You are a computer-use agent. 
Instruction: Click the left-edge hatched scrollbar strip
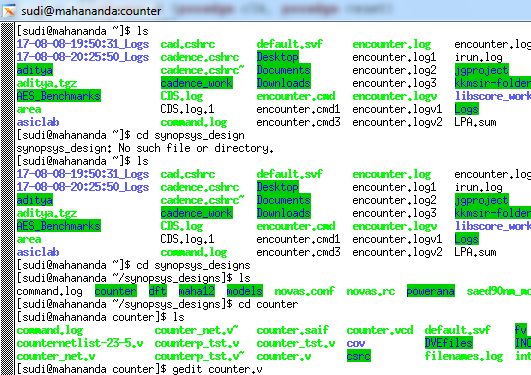[7, 199]
